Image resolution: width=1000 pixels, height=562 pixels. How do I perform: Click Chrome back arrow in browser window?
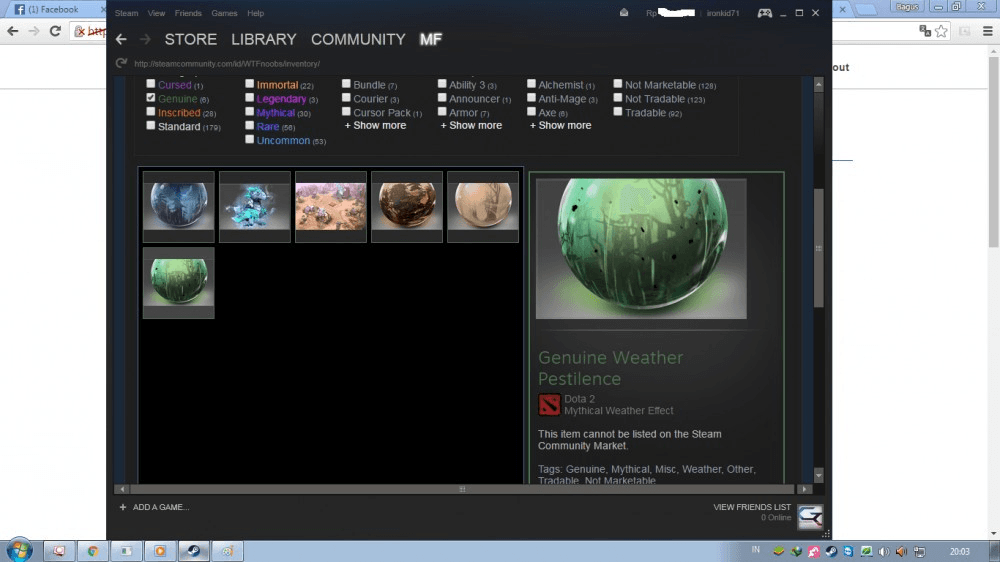pos(13,31)
